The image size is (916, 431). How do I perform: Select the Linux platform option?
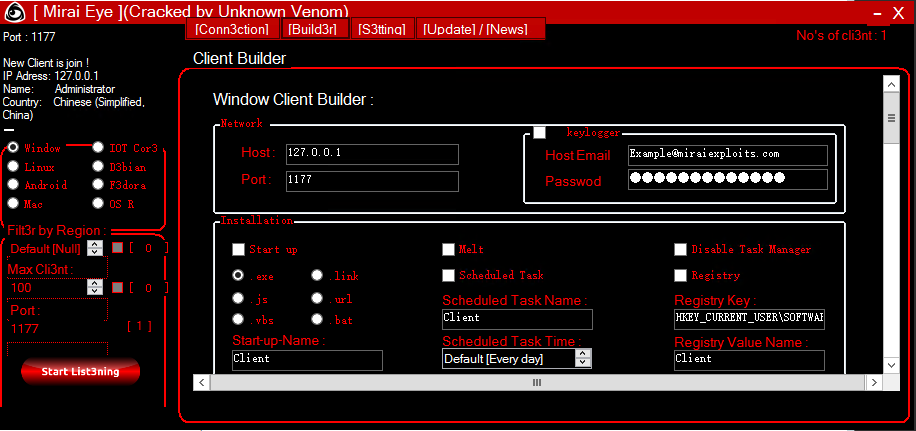(x=13, y=167)
